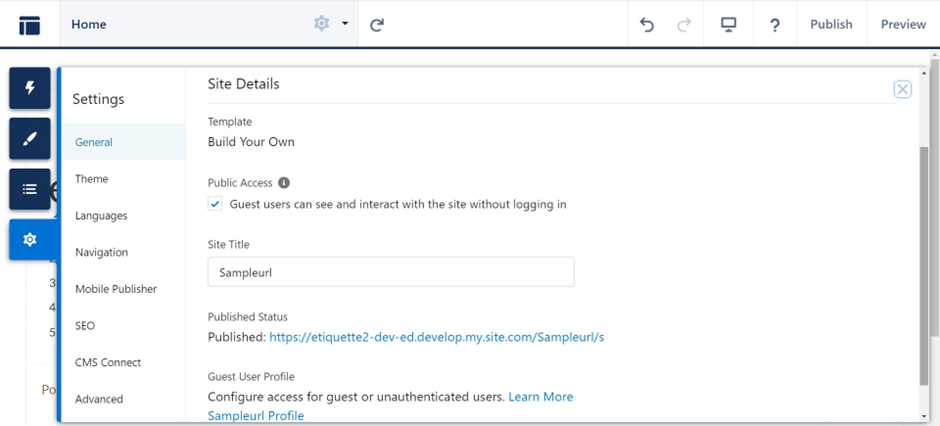Open the published site URL link

[x=436, y=337]
